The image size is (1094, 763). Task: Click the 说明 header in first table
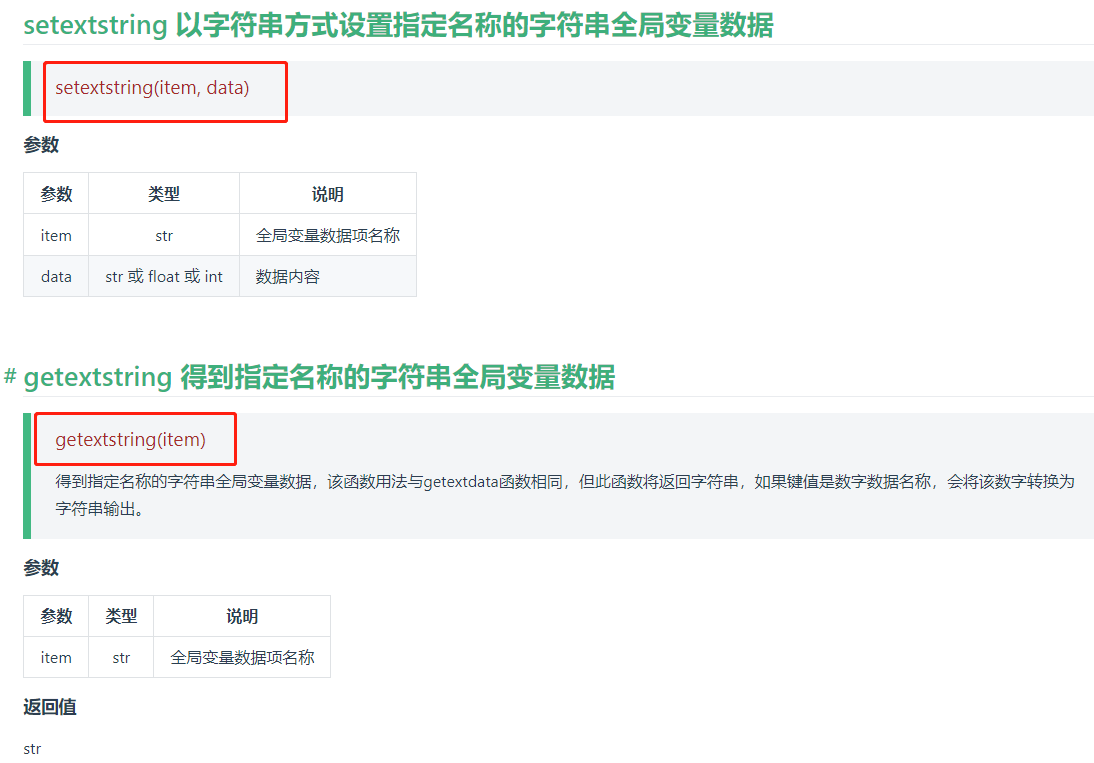[328, 194]
